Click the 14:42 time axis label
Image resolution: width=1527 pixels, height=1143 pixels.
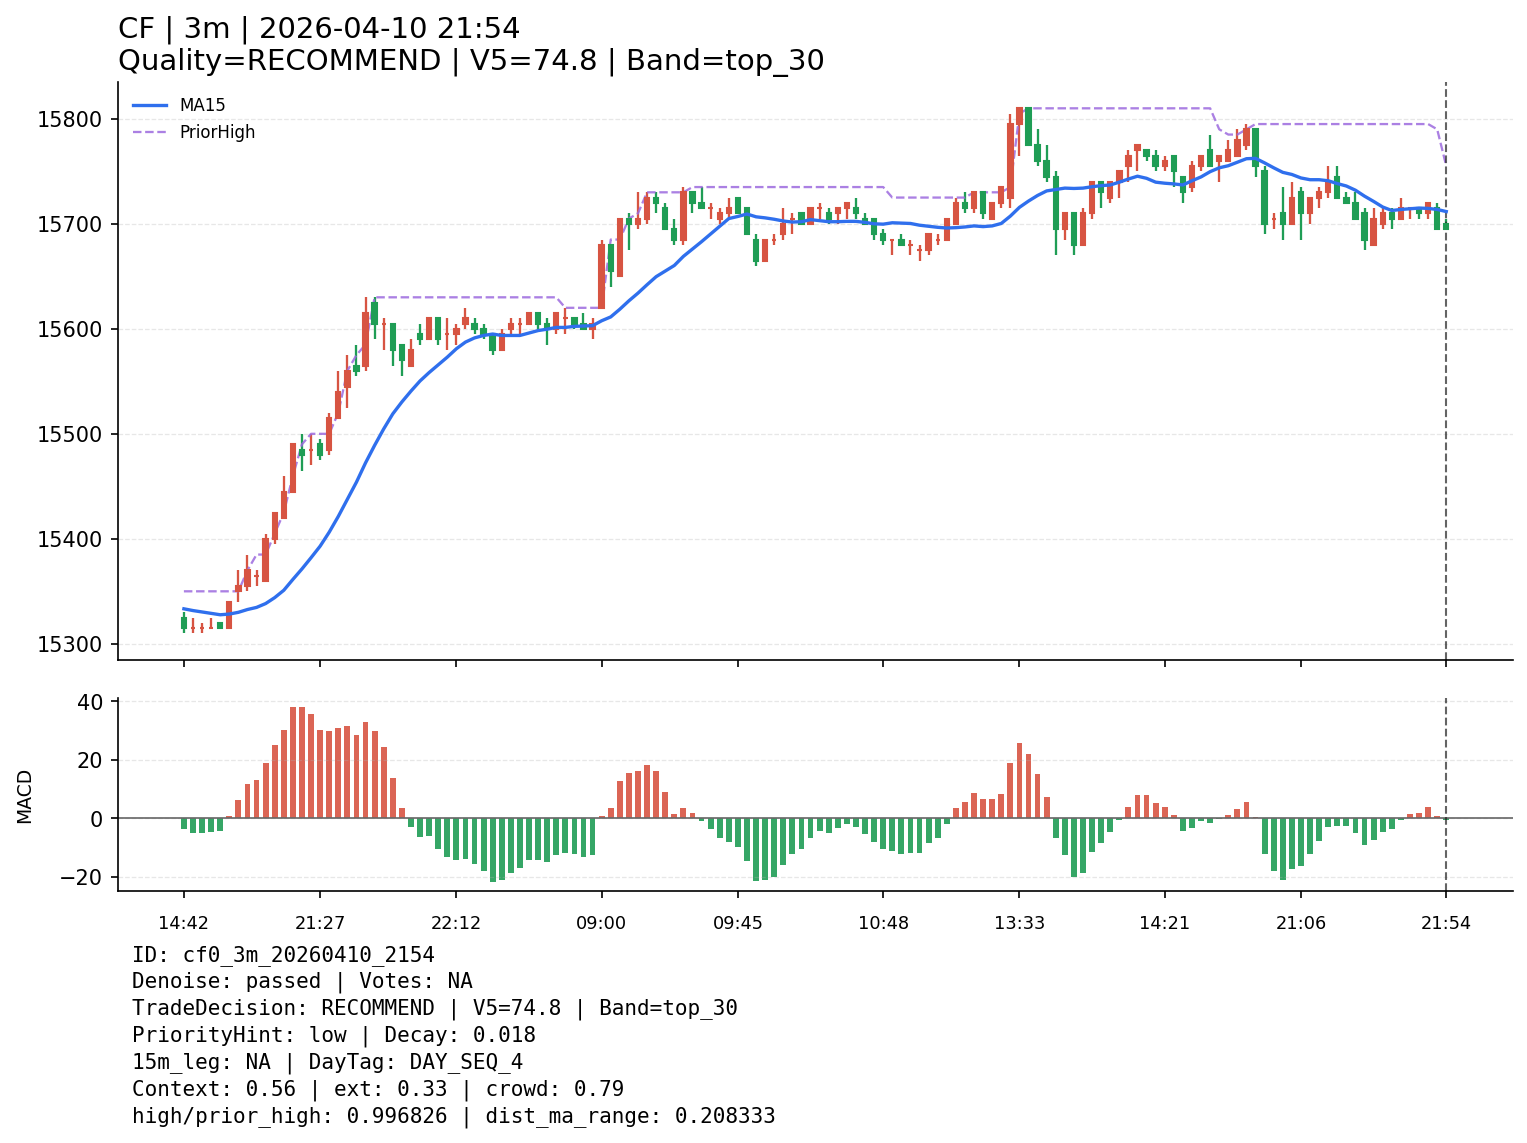click(183, 923)
